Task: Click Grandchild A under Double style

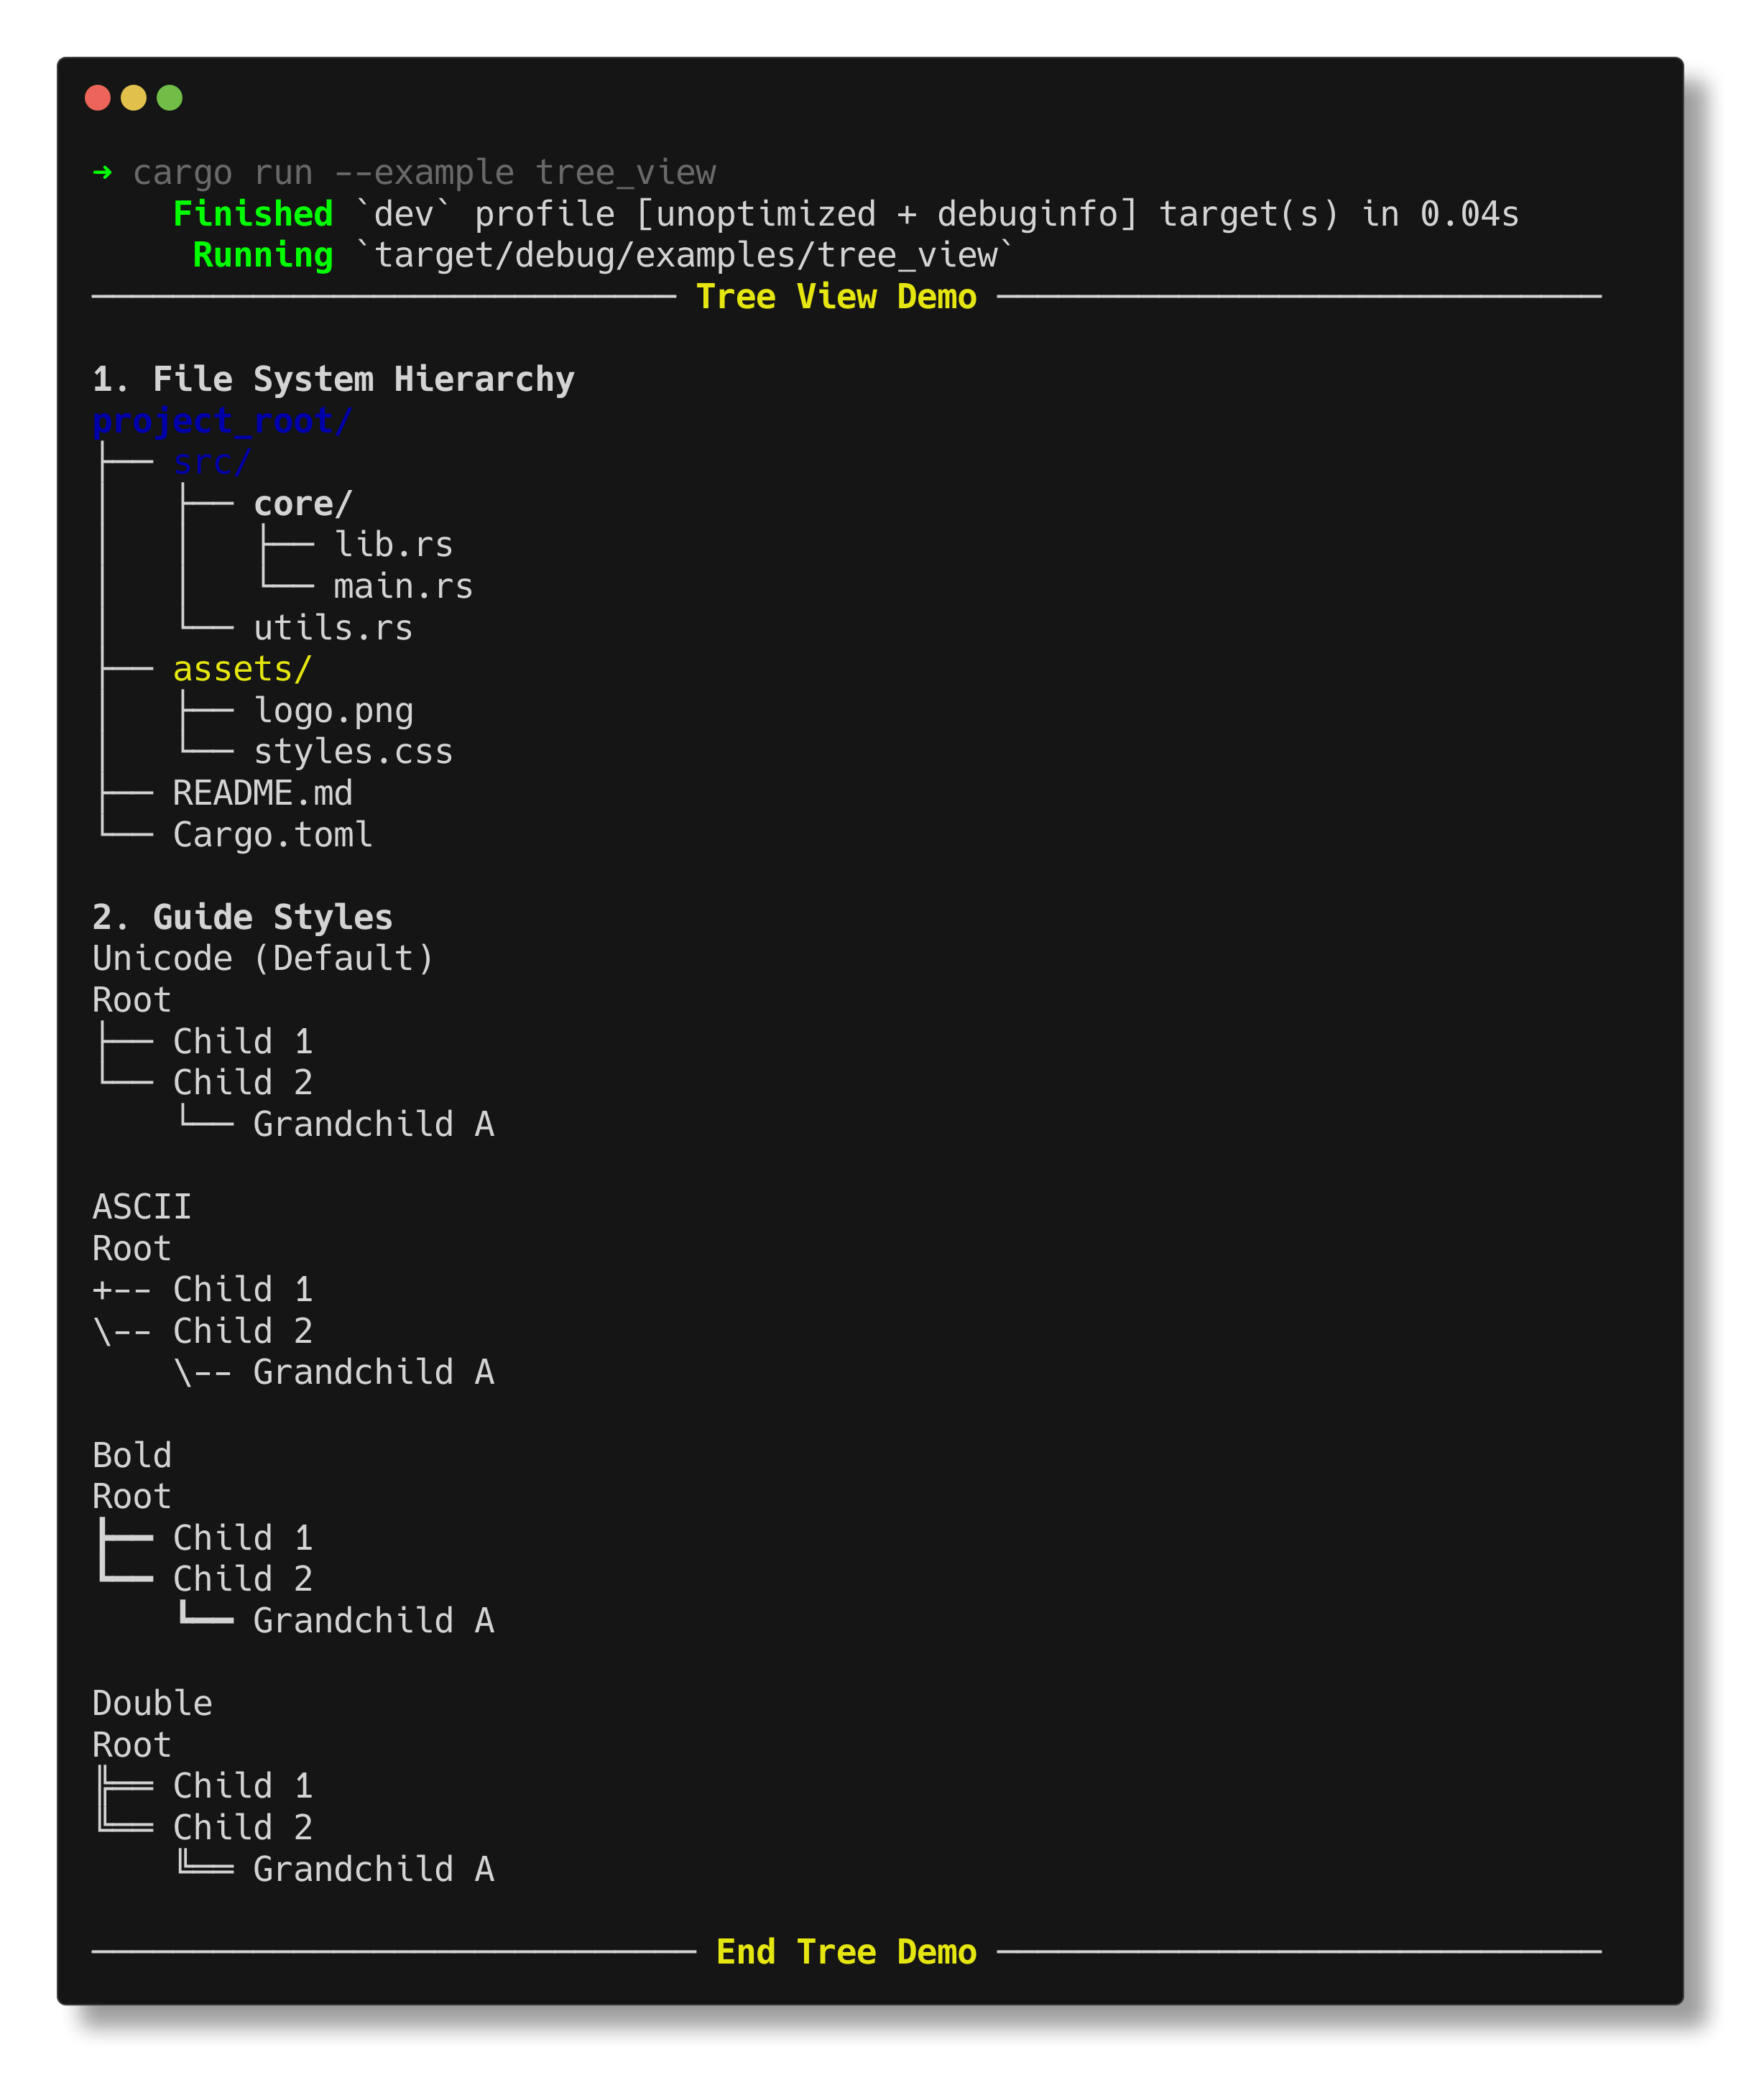Action: click(x=373, y=1869)
